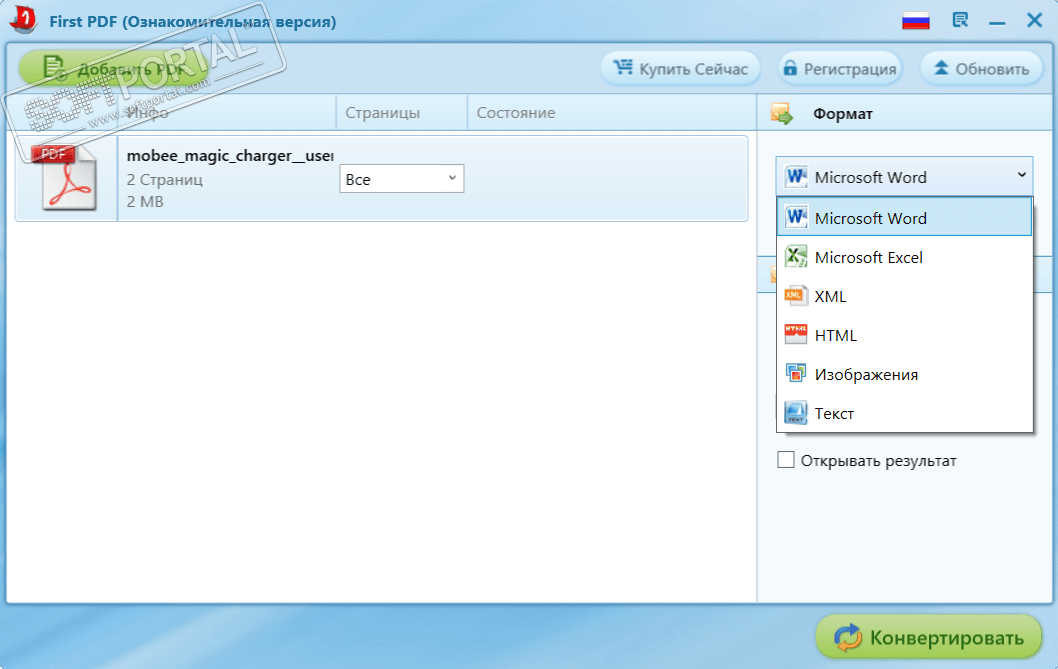Click the Добавить PDF button
This screenshot has width=1058, height=669.
pos(112,69)
